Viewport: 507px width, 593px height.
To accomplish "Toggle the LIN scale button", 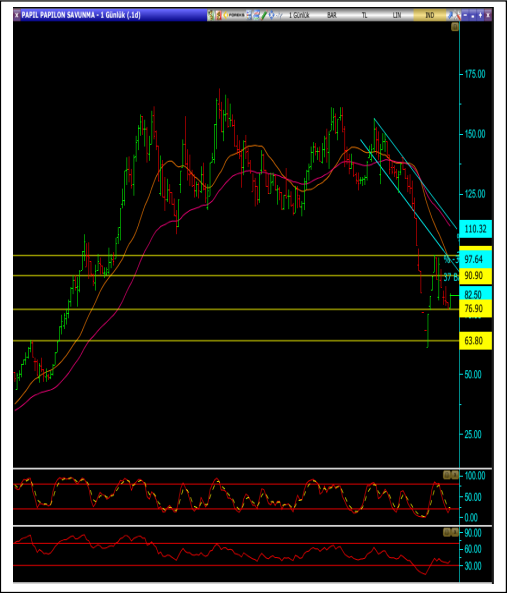I will tap(397, 15).
